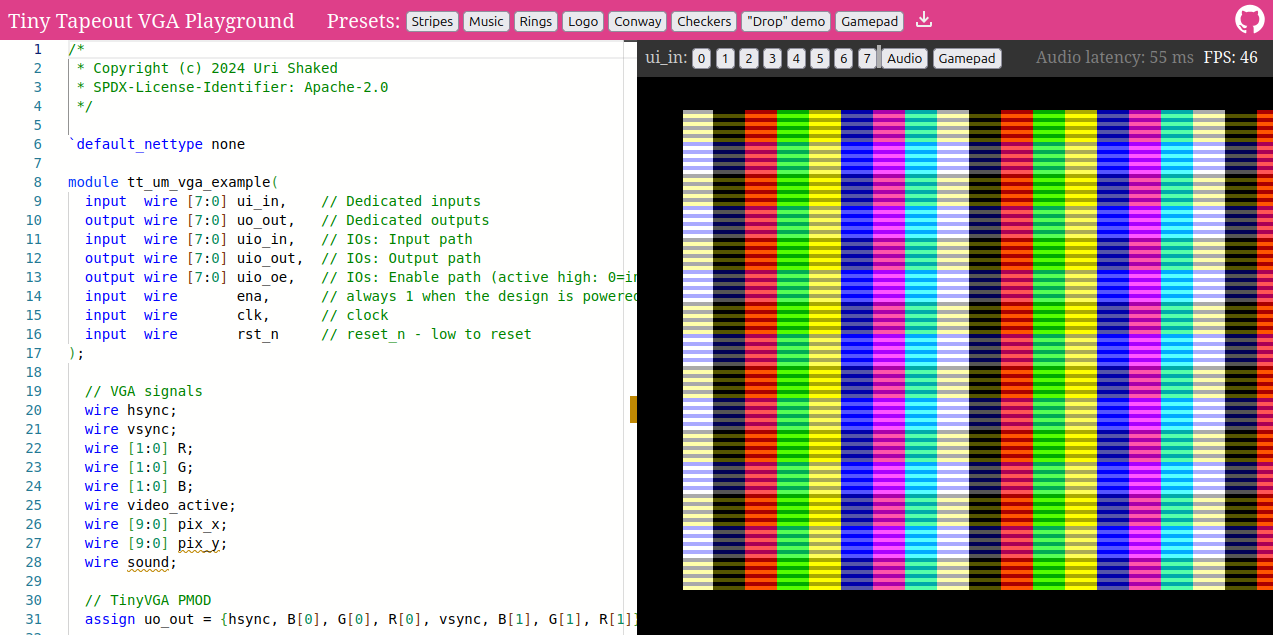
Task: Load the Stripes preset
Action: (x=432, y=22)
